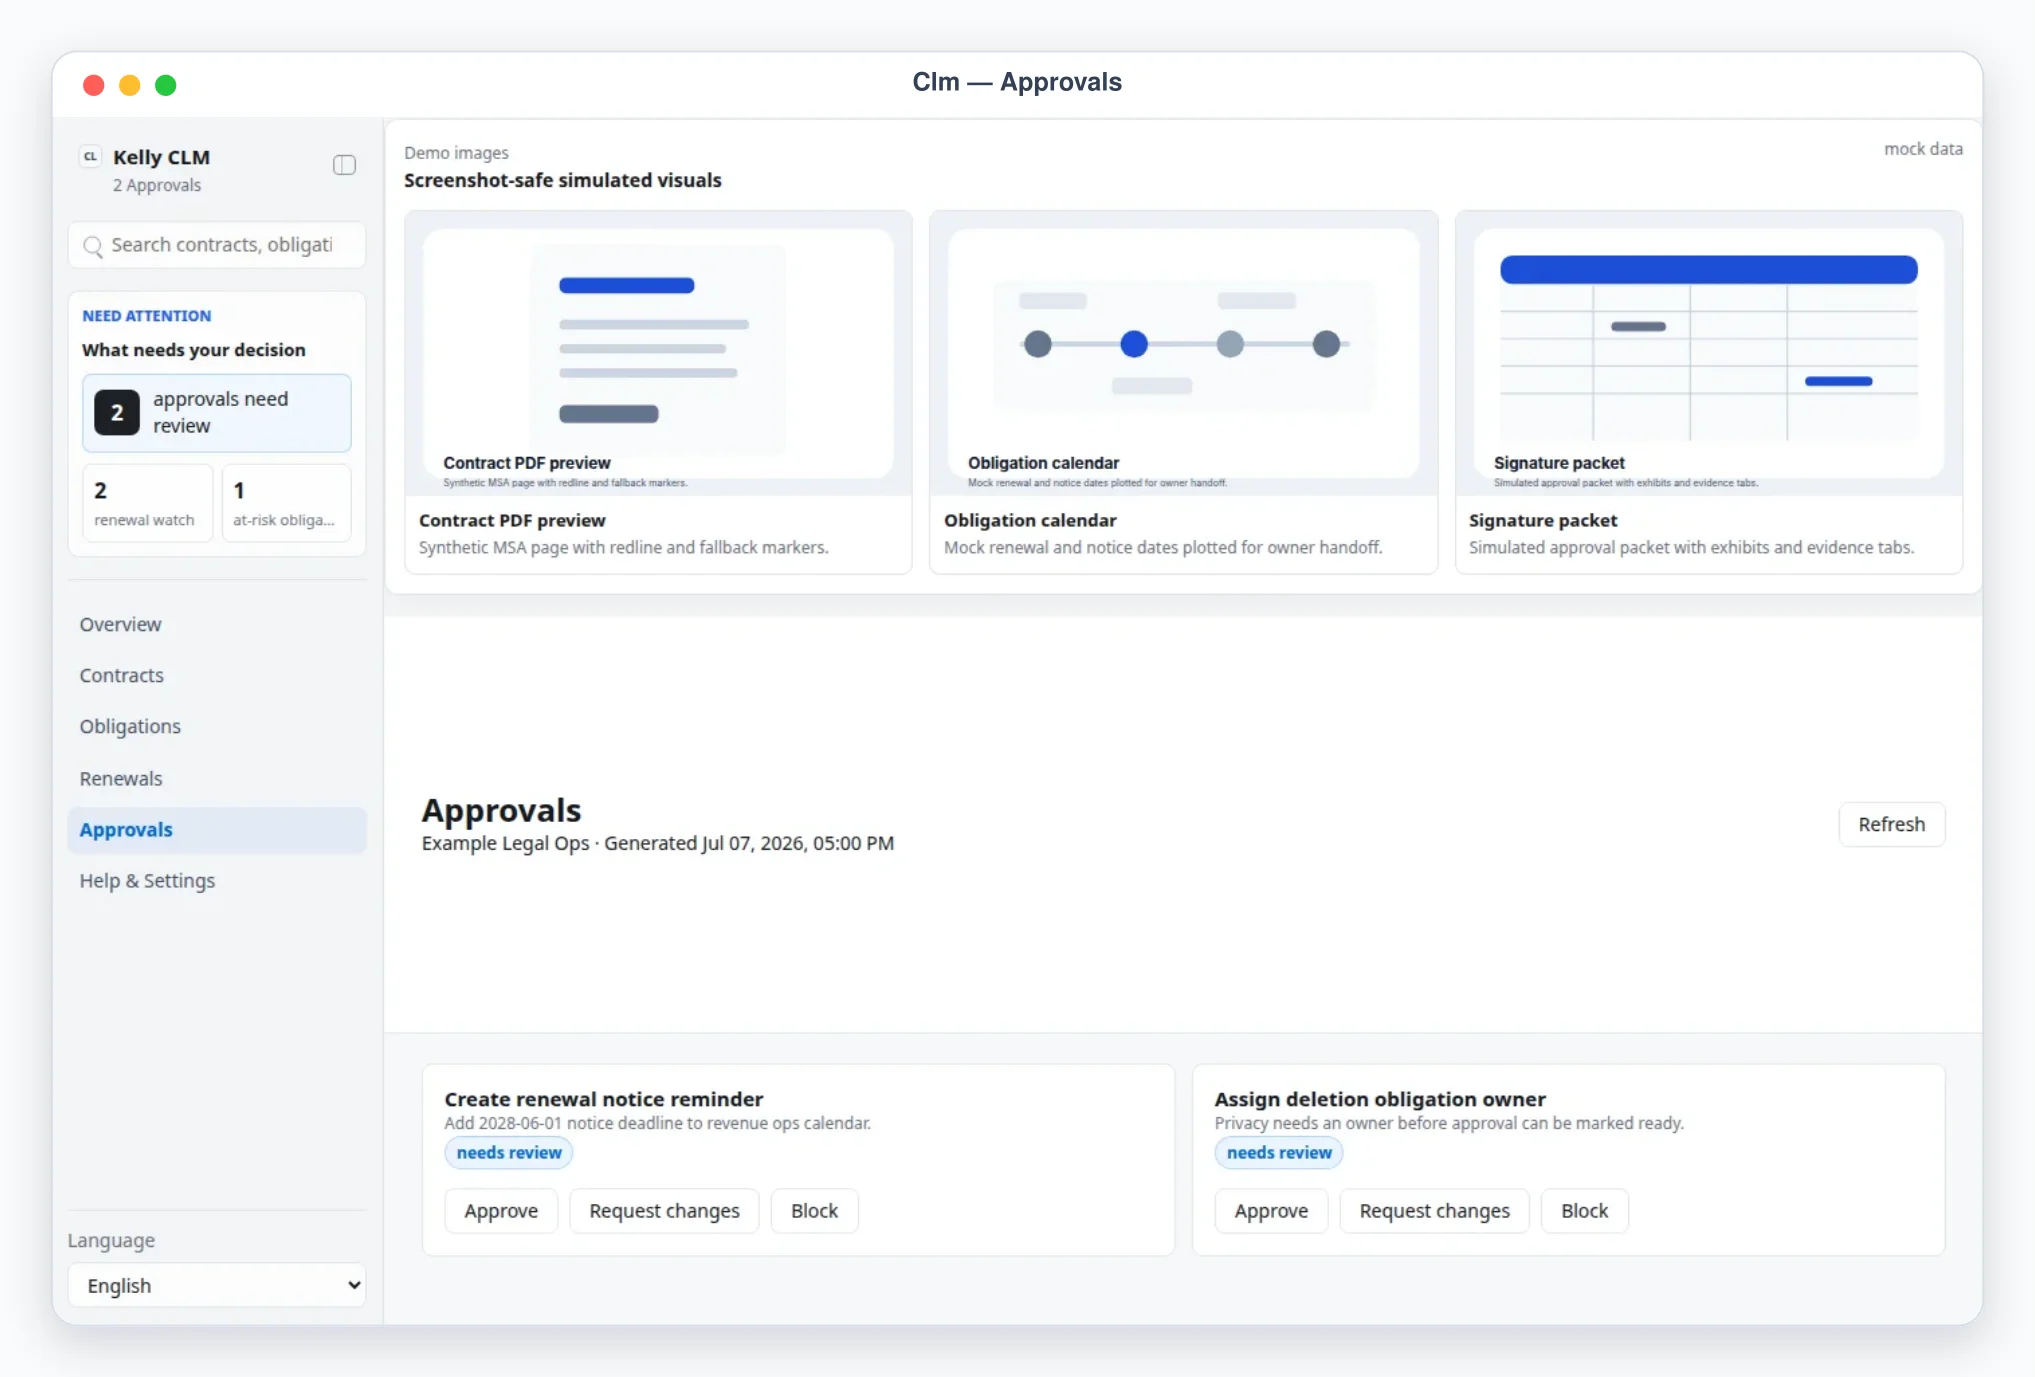Click the search magnifier icon
The height and width of the screenshot is (1377, 2035).
[93, 246]
